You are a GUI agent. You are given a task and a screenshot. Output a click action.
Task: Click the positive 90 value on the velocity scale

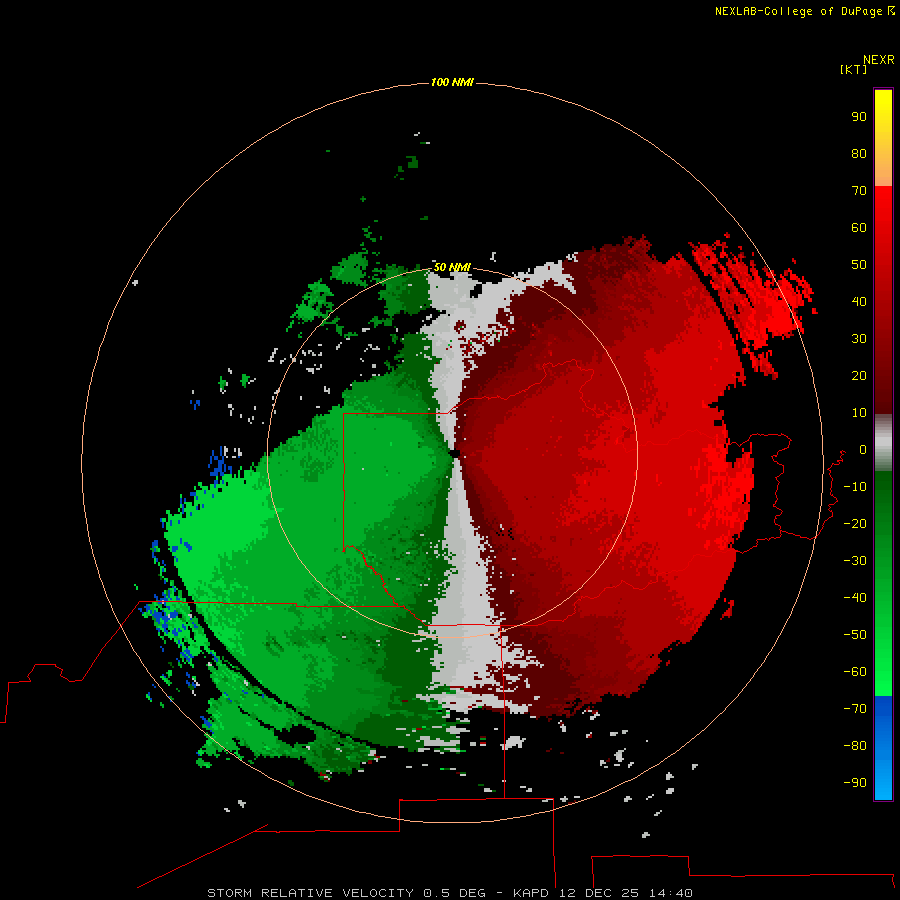(x=859, y=117)
